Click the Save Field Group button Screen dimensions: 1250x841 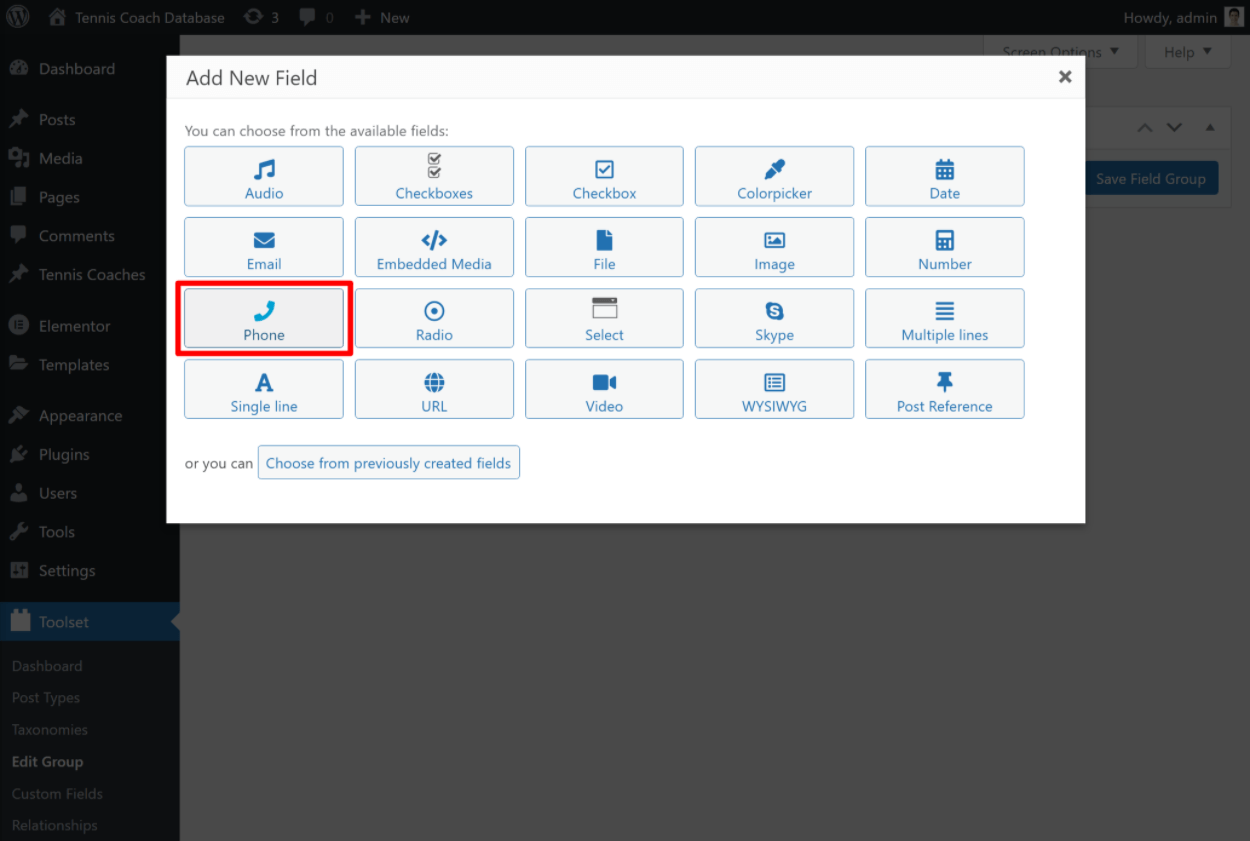click(1151, 178)
